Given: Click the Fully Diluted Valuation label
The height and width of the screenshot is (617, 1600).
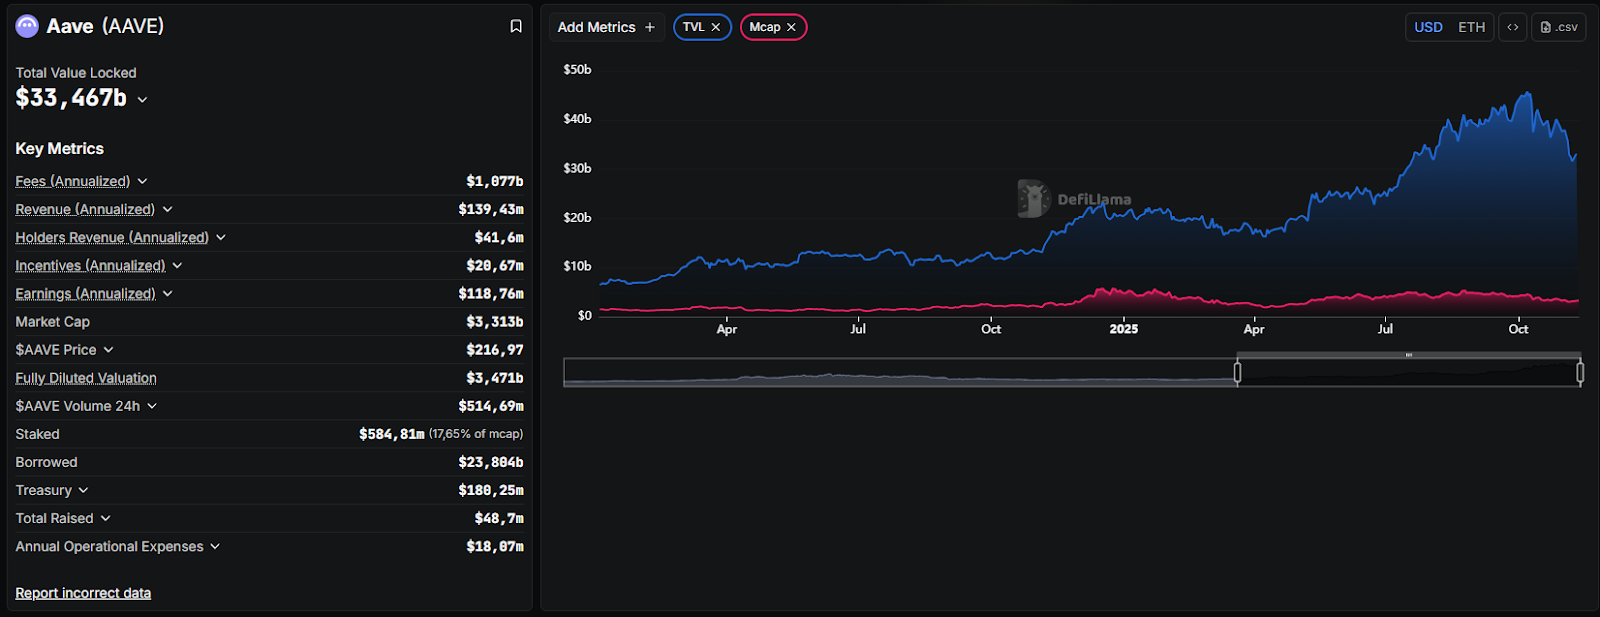Looking at the screenshot, I should tap(86, 378).
